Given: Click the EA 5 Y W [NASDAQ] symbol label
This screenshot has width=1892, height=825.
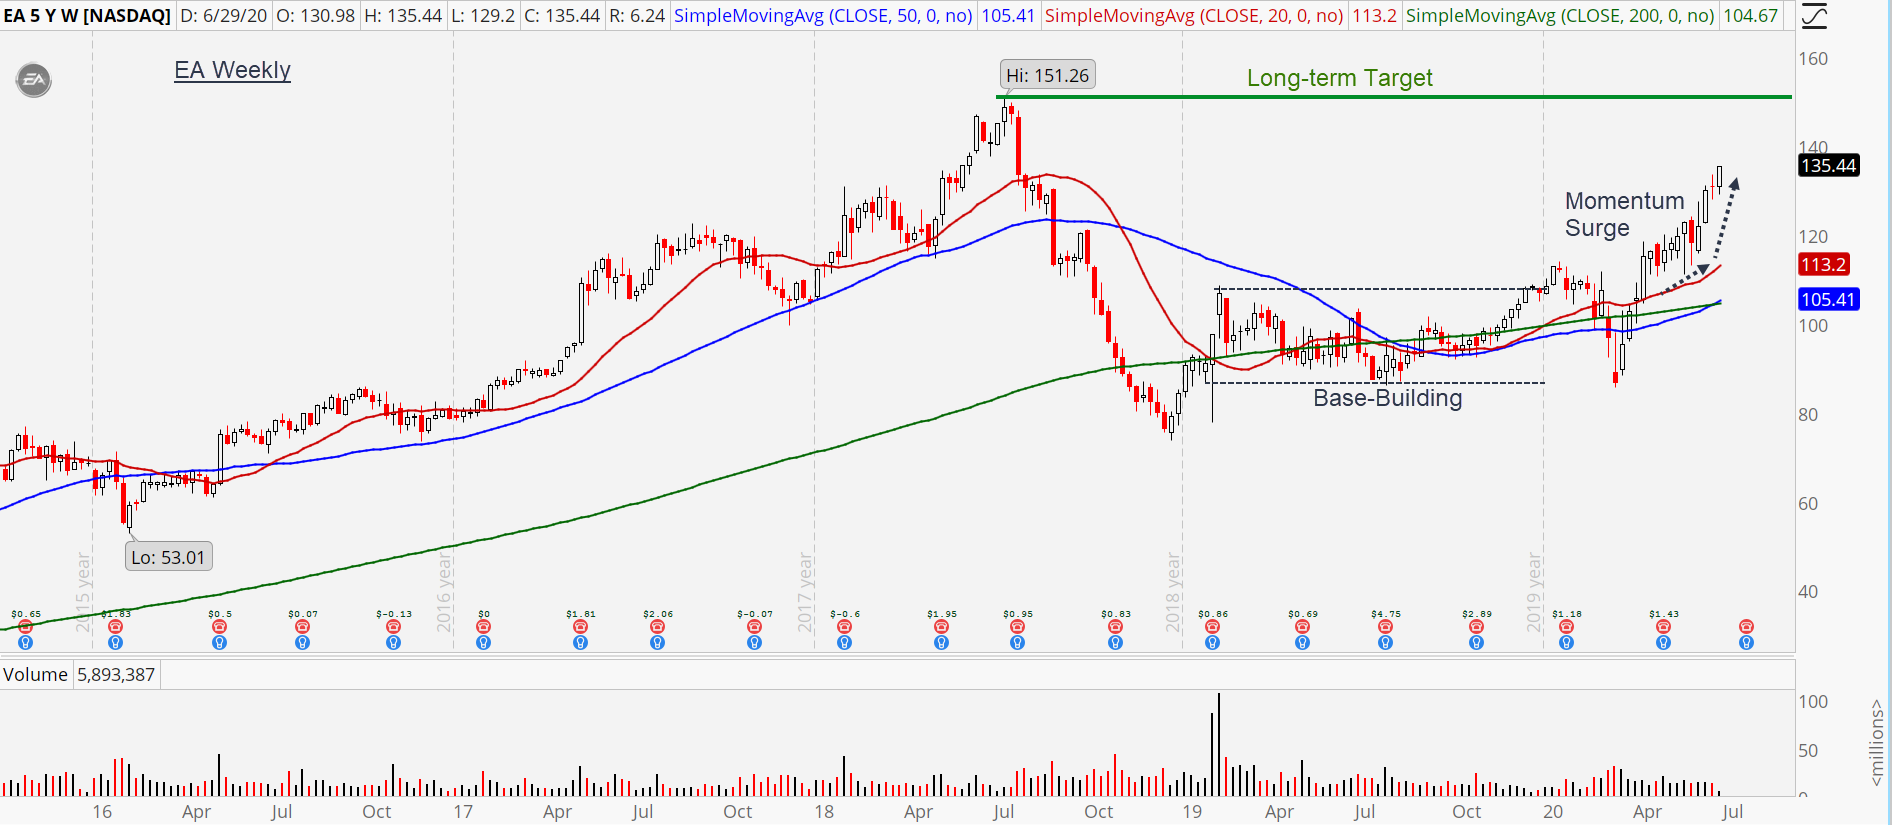Looking at the screenshot, I should coord(87,16).
